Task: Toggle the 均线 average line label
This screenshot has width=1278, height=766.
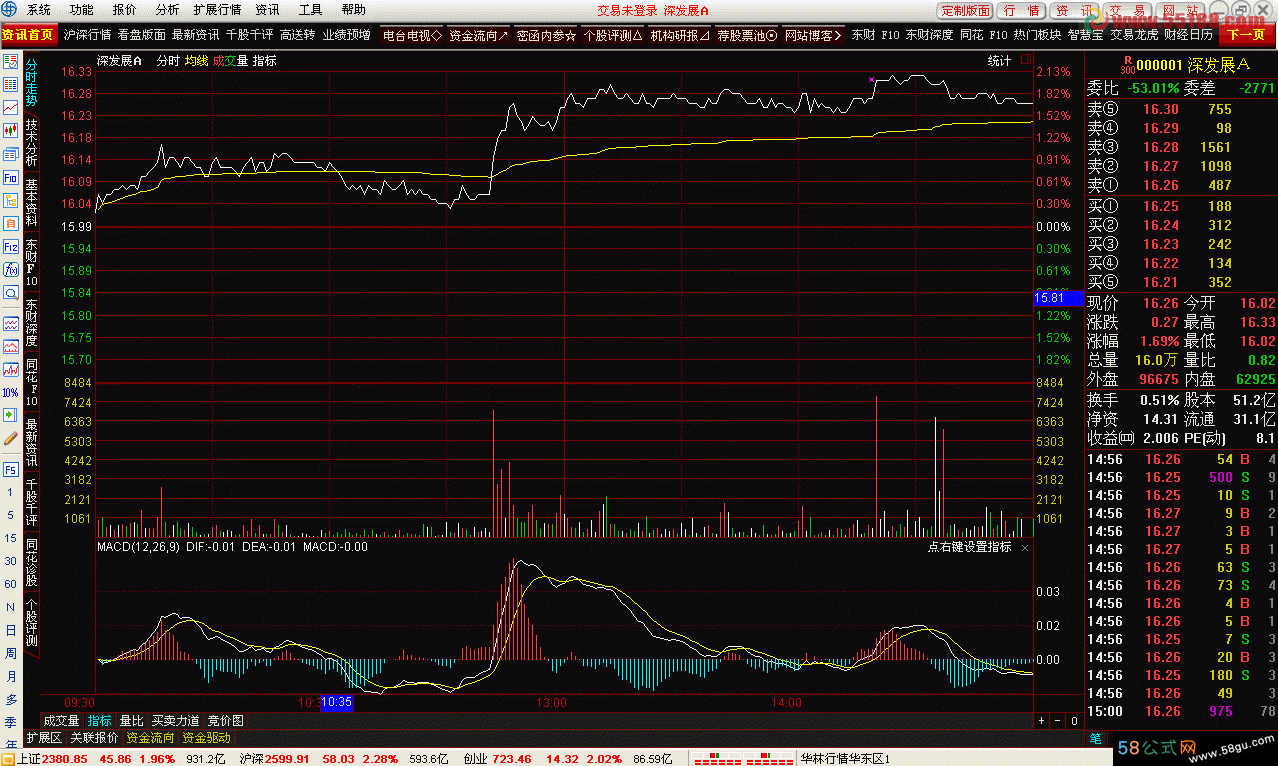Action: click(196, 61)
